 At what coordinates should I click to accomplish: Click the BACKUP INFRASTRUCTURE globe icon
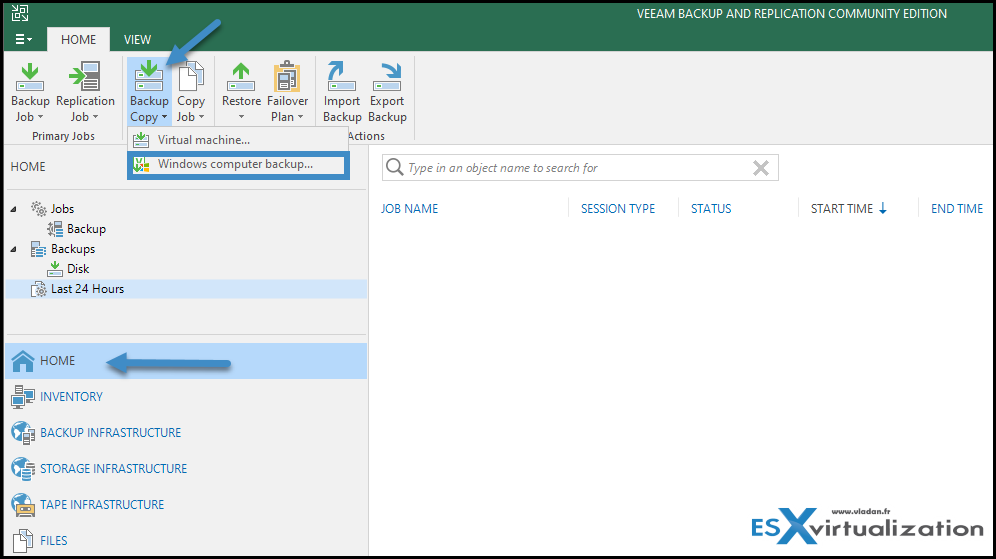point(23,433)
